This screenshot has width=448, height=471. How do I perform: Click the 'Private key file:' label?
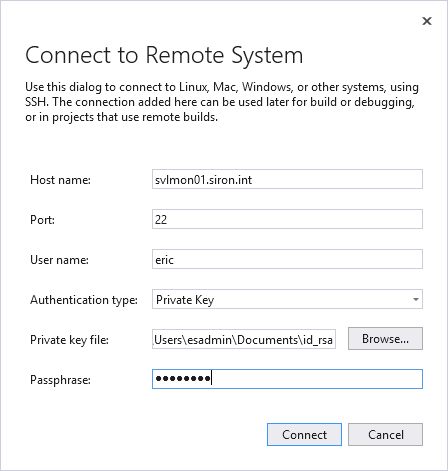69,340
